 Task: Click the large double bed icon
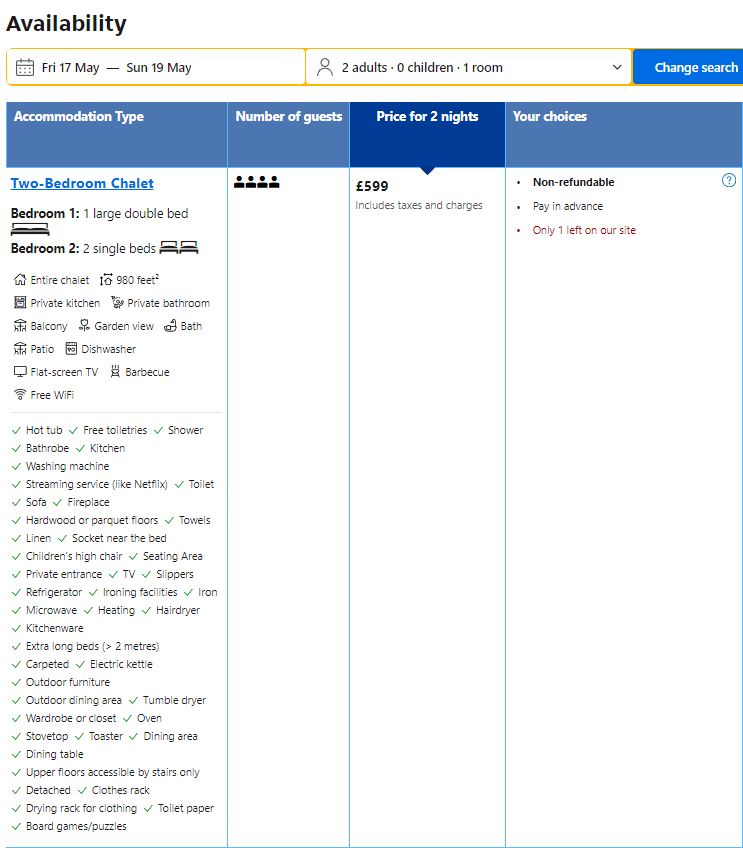coord(30,230)
